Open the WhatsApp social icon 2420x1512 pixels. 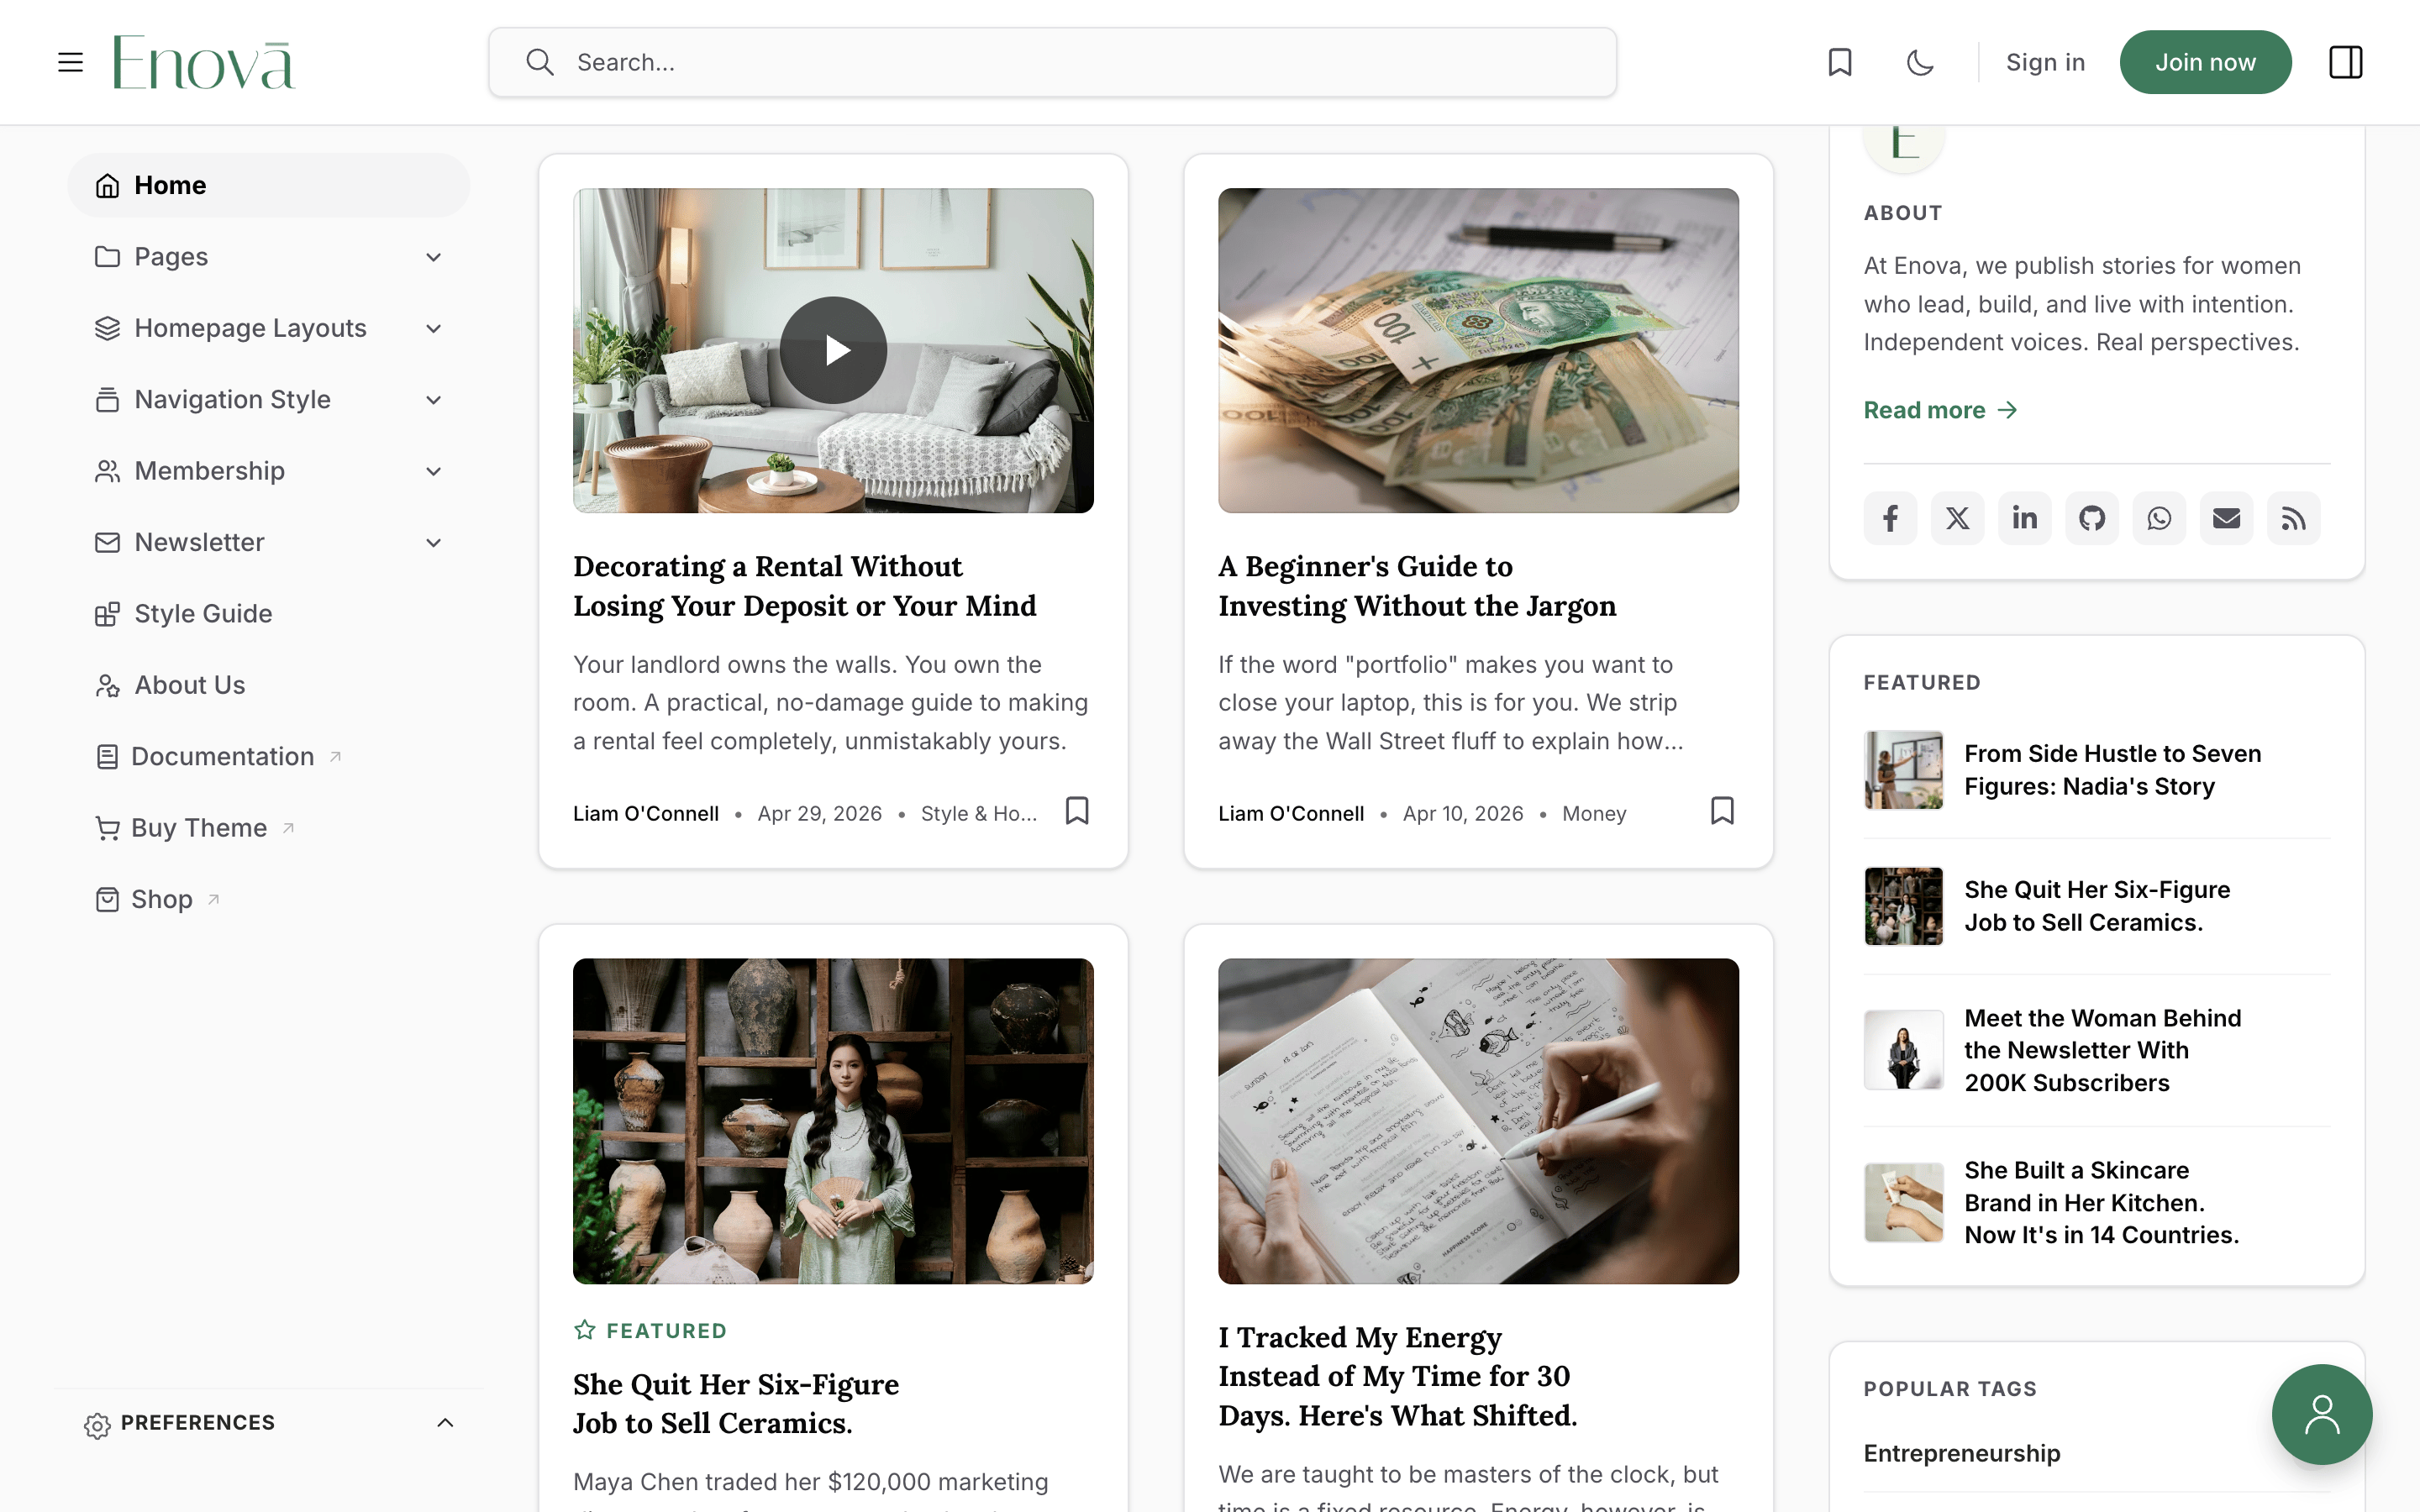click(2159, 518)
